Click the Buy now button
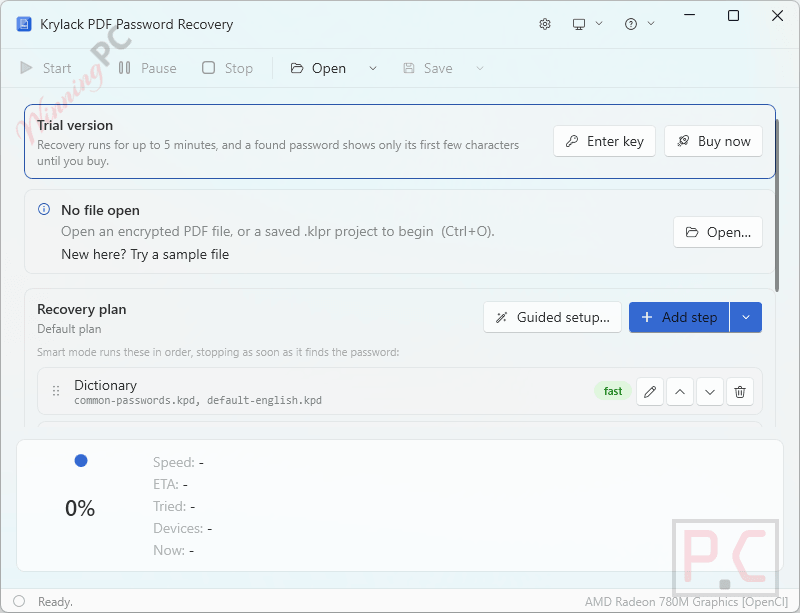Viewport: 800px width, 613px height. click(713, 141)
